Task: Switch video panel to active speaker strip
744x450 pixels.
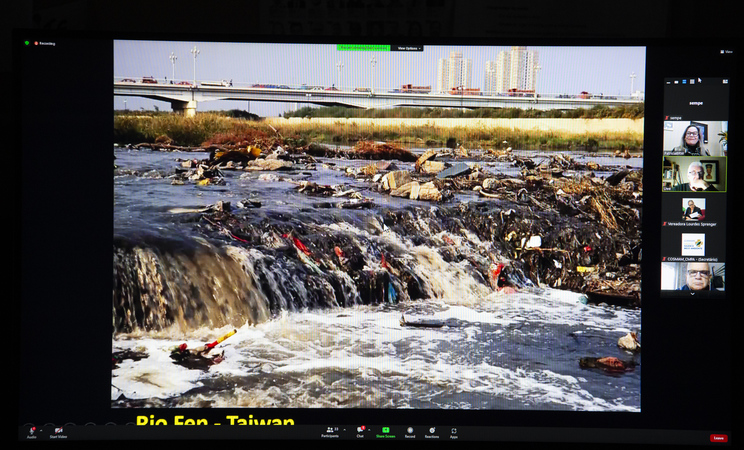Action: (676, 82)
